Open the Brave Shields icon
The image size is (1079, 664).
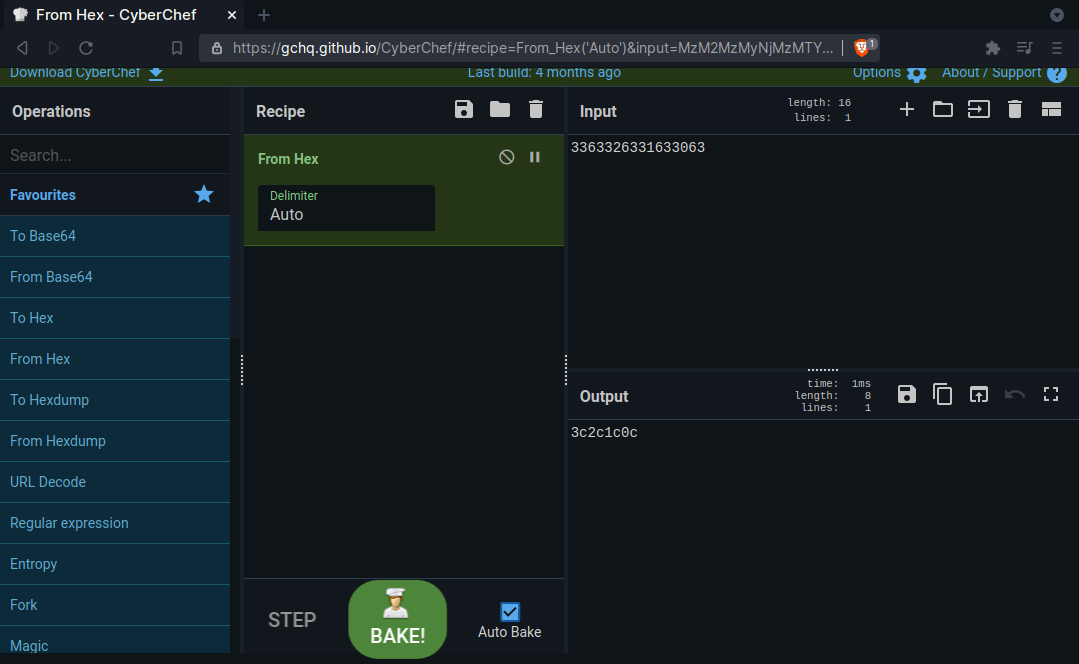(862, 47)
